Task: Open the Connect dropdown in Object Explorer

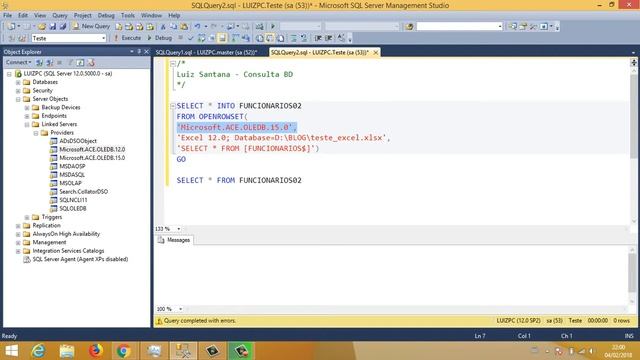Action: tap(18, 62)
